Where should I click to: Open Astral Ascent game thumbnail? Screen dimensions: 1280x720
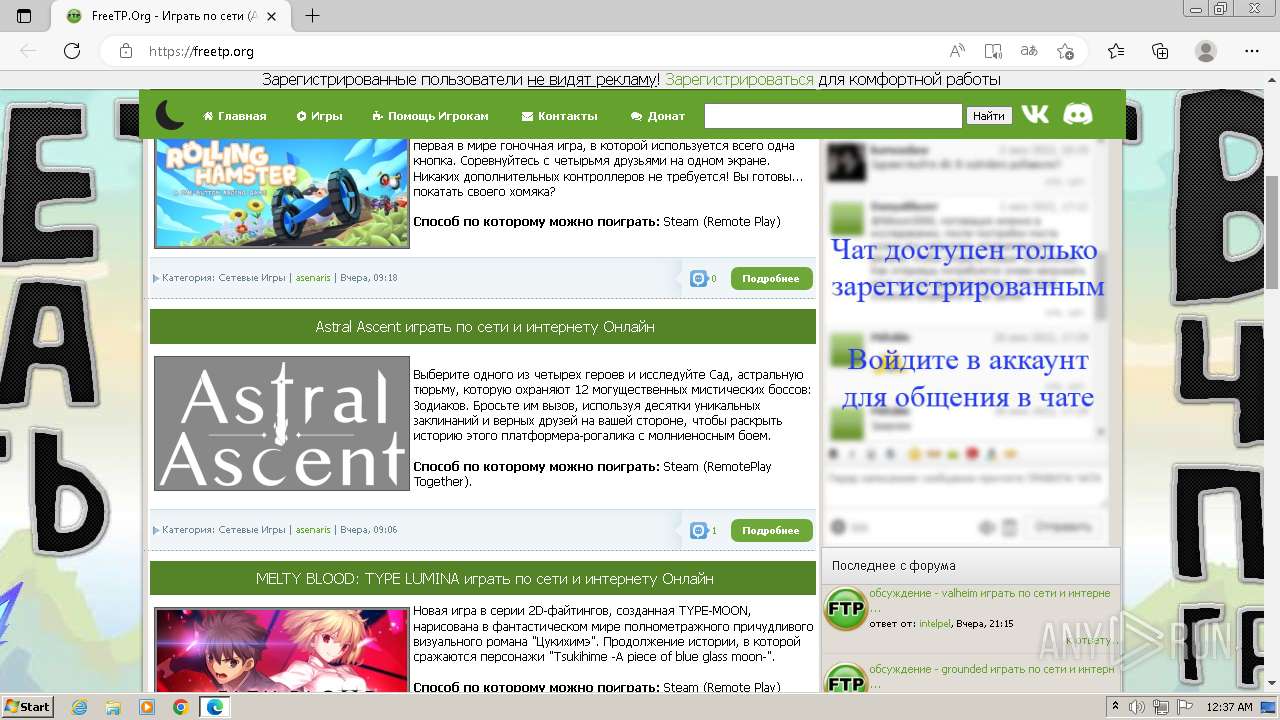pos(282,423)
